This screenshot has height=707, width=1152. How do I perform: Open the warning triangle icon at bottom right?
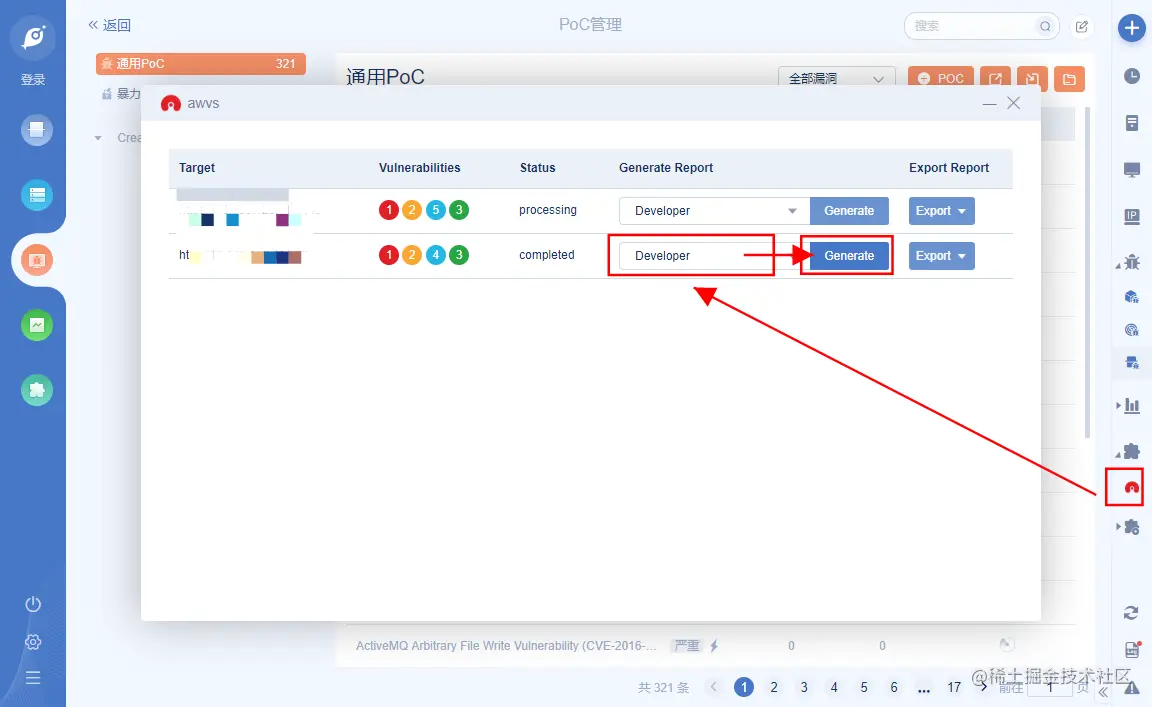(1131, 686)
